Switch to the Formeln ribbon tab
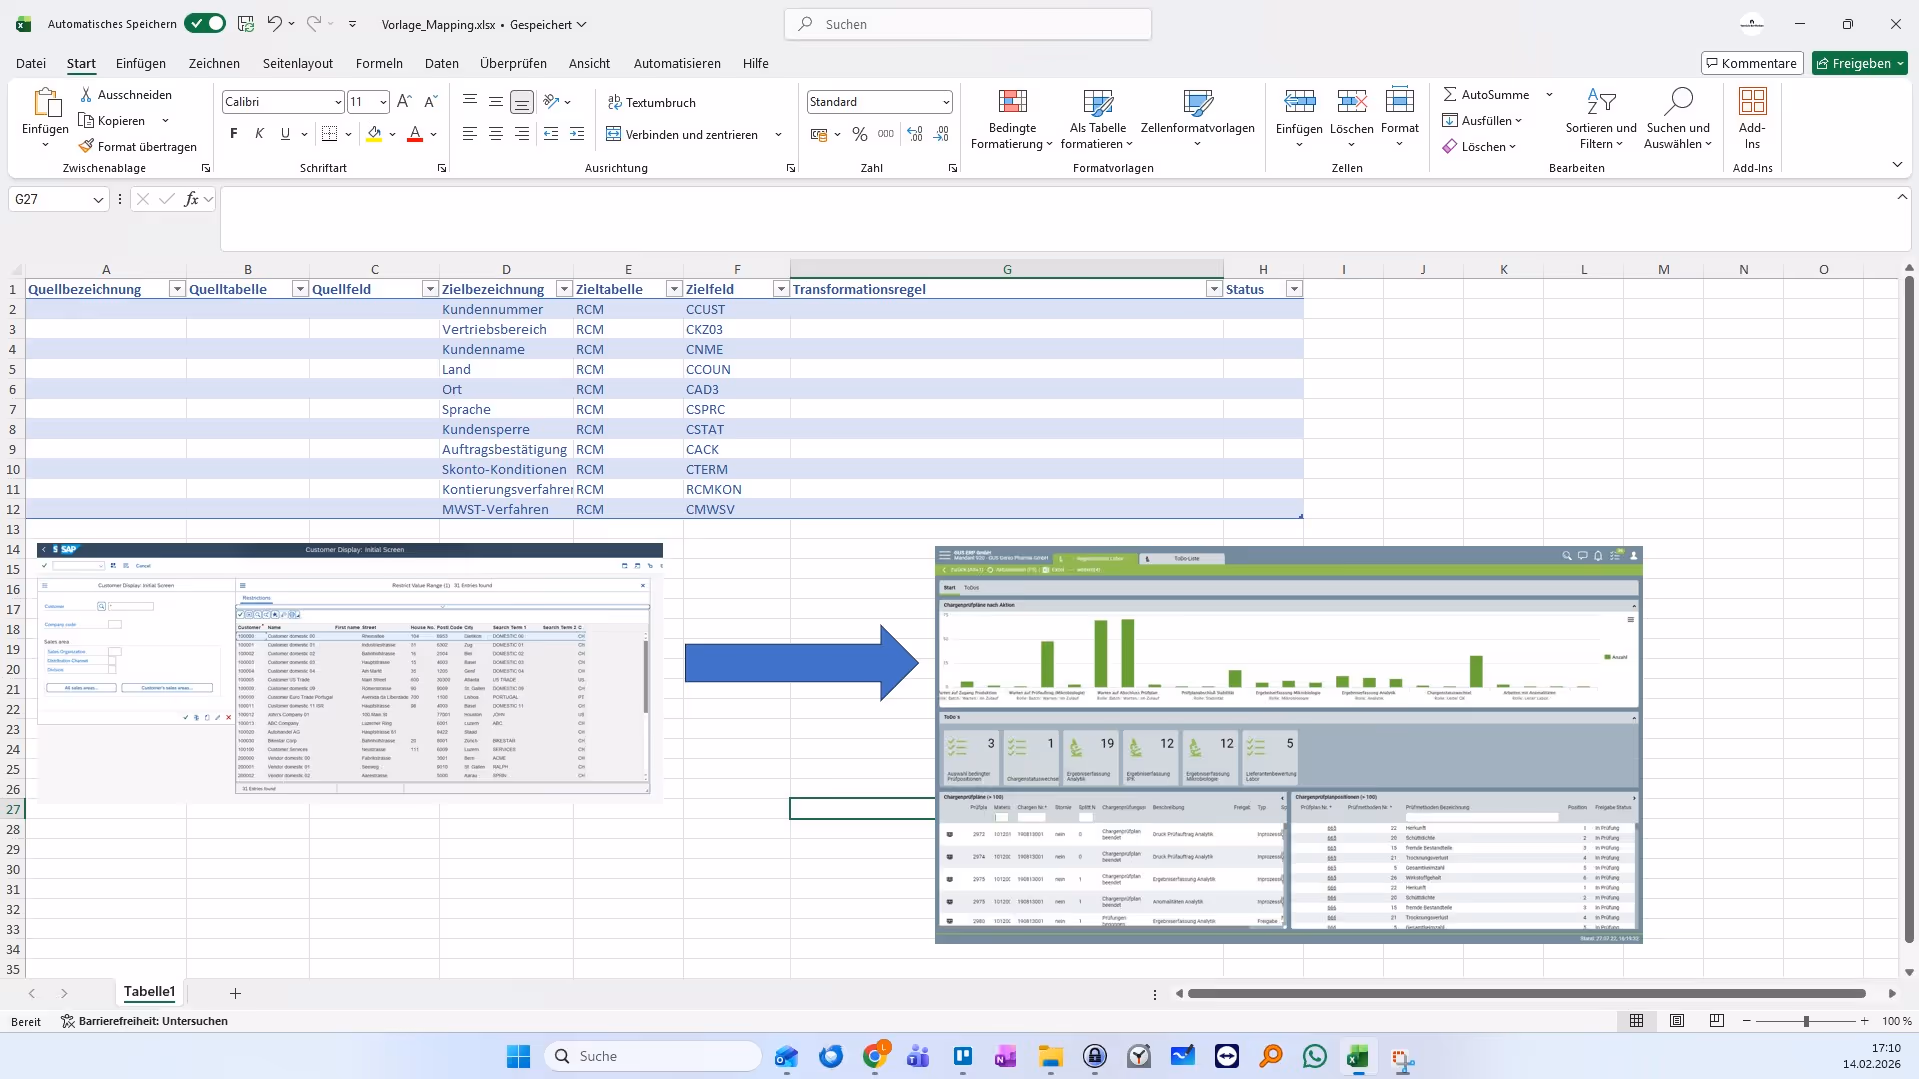1919x1079 pixels. tap(379, 63)
